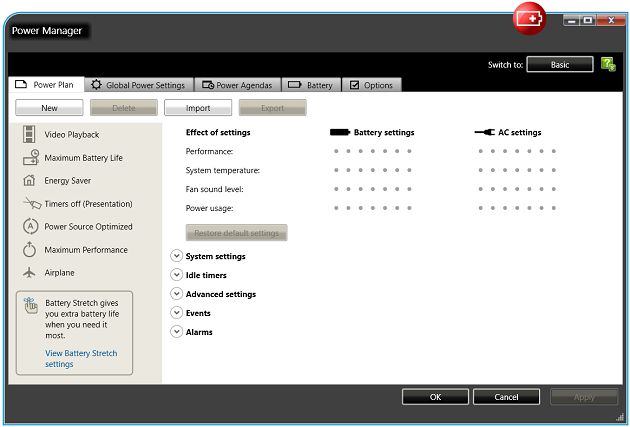Click Fan sound level dots under Battery settings
Viewport: 630px width, 427px height.
[x=373, y=189]
